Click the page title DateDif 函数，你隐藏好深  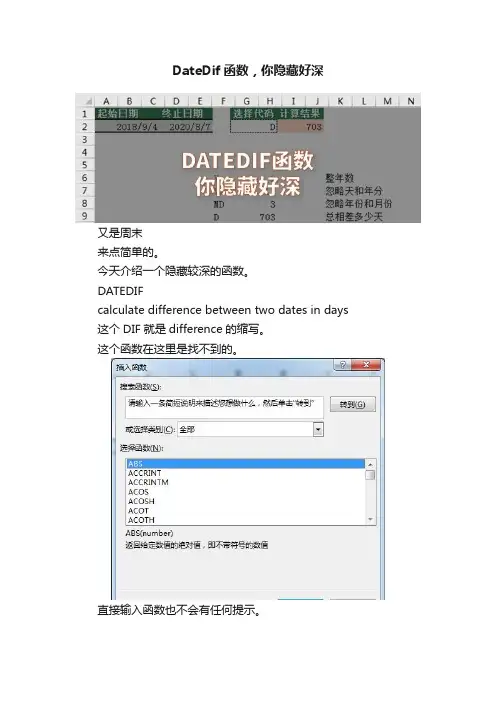click(x=248, y=71)
